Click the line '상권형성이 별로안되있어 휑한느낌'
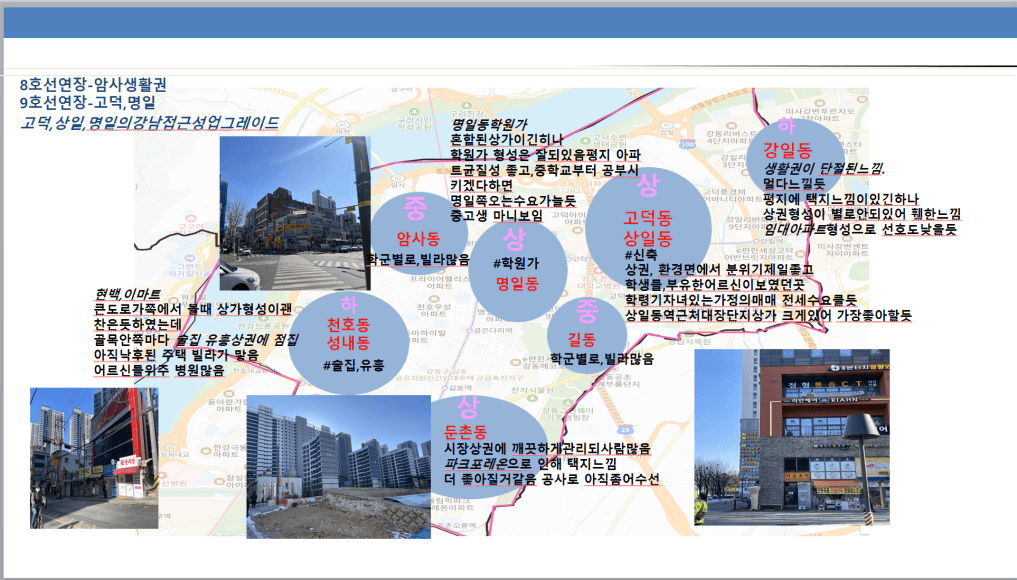The height and width of the screenshot is (580, 1017). (861, 214)
